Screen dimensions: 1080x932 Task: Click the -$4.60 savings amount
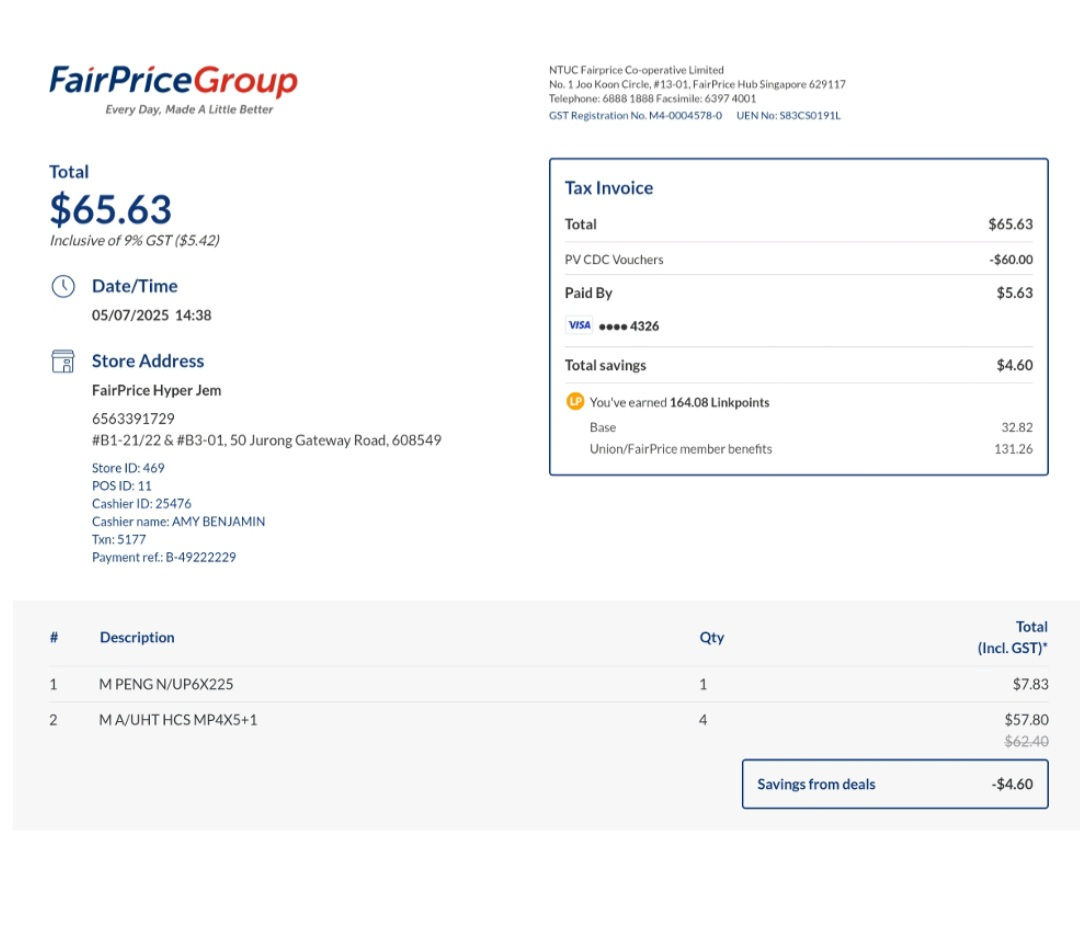(1012, 784)
